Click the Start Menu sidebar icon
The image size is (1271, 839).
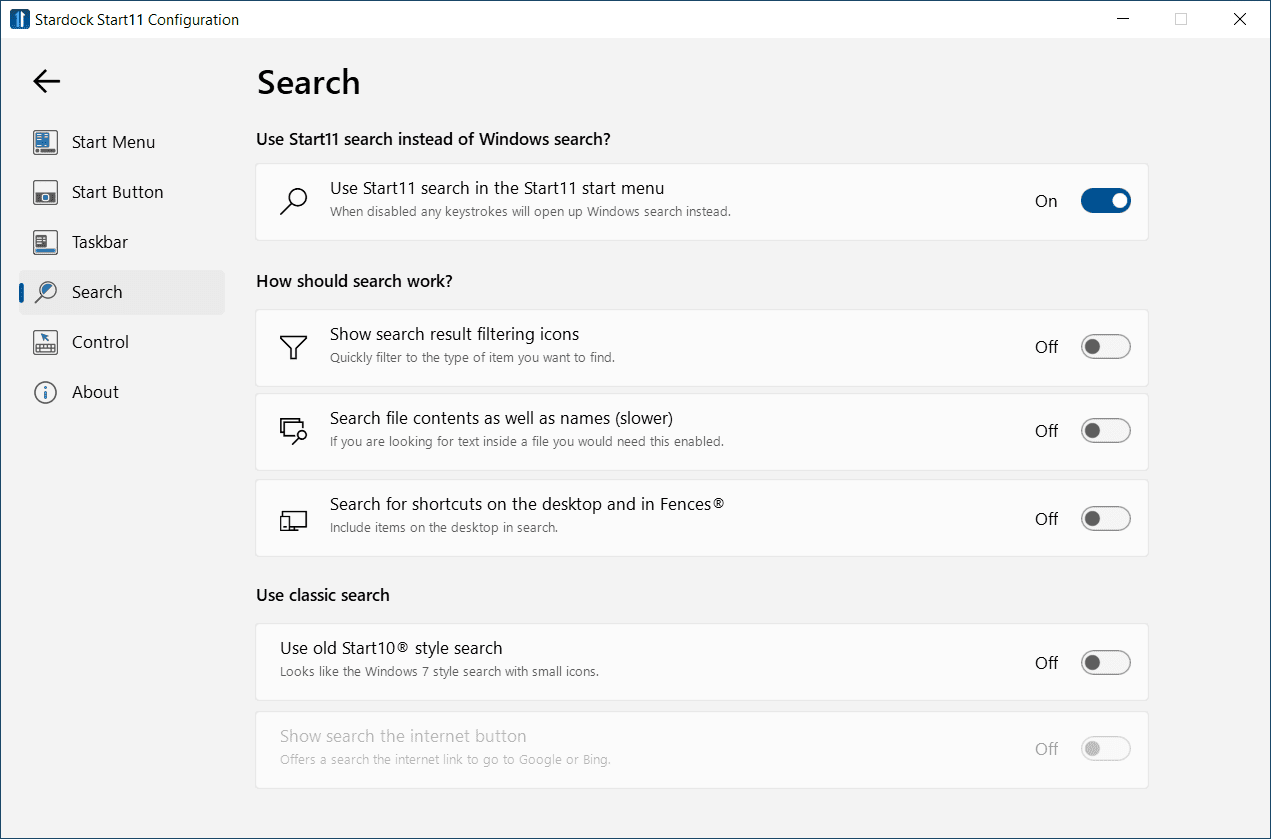(45, 142)
